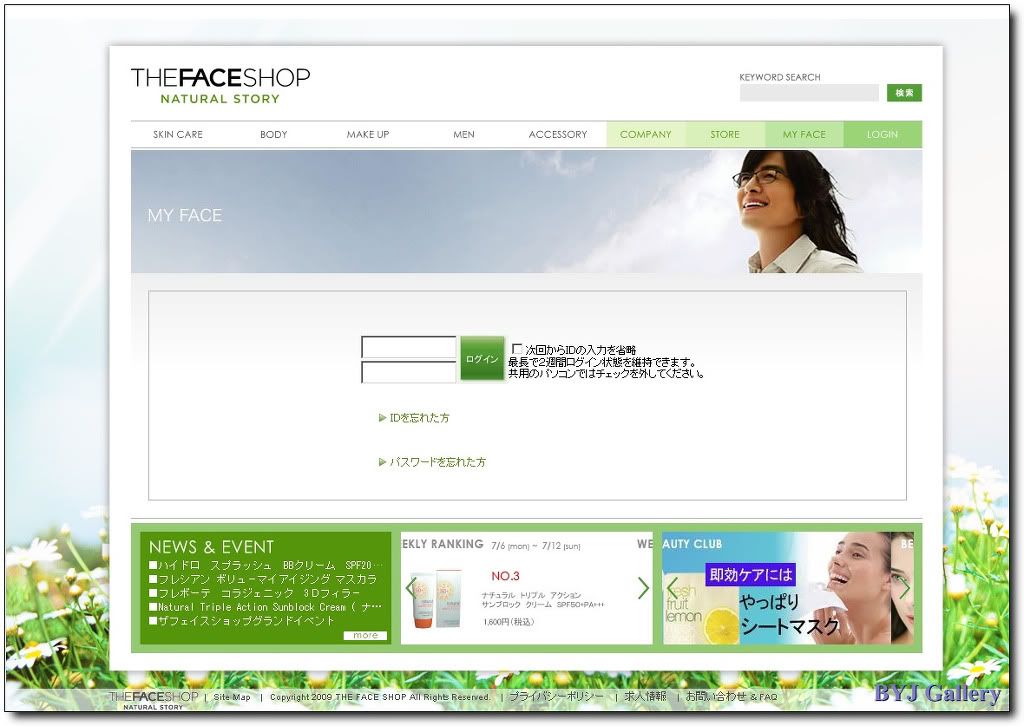Click the password input field below ID field
The image size is (1024, 726).
(x=409, y=372)
